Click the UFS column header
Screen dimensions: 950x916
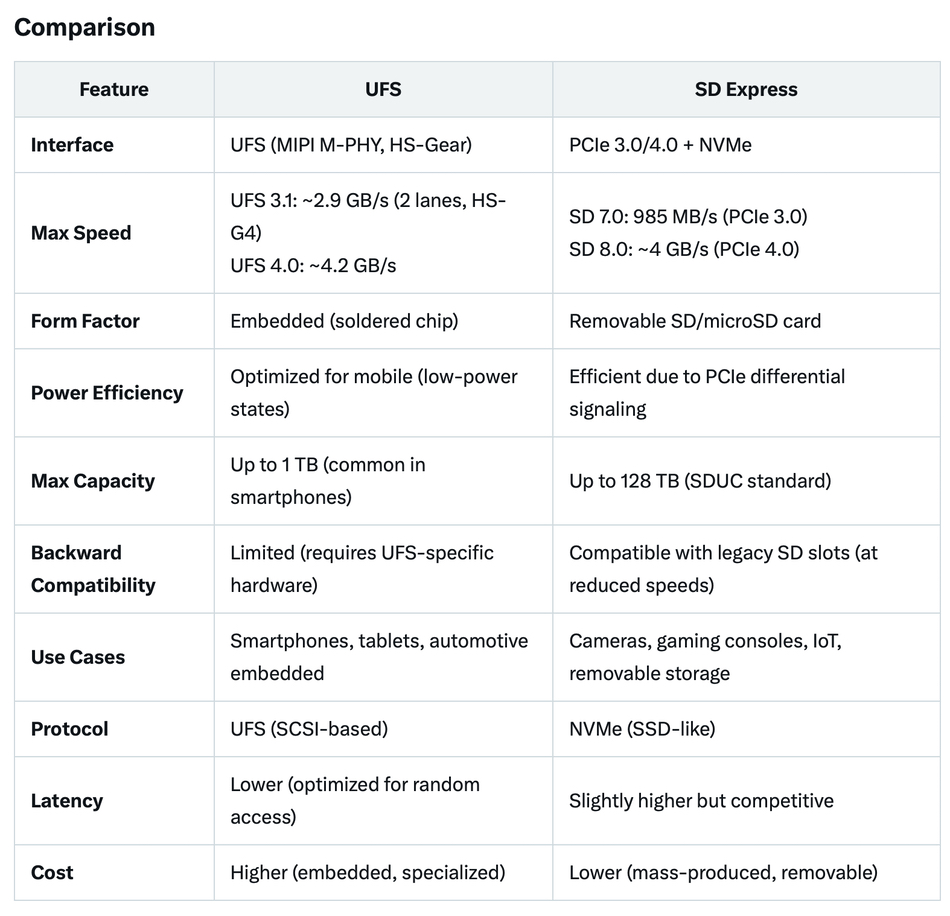coord(383,89)
